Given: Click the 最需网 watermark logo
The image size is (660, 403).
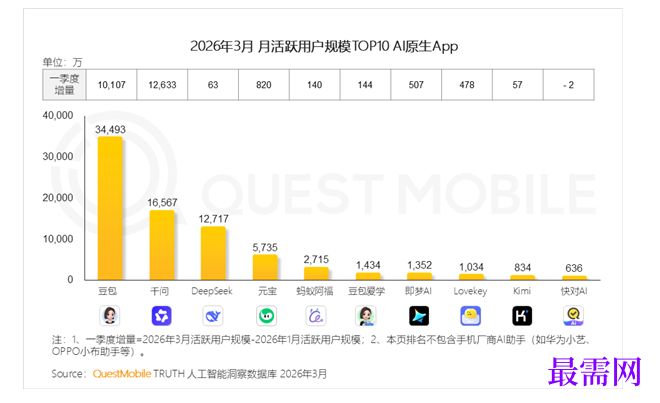Looking at the screenshot, I should [595, 372].
